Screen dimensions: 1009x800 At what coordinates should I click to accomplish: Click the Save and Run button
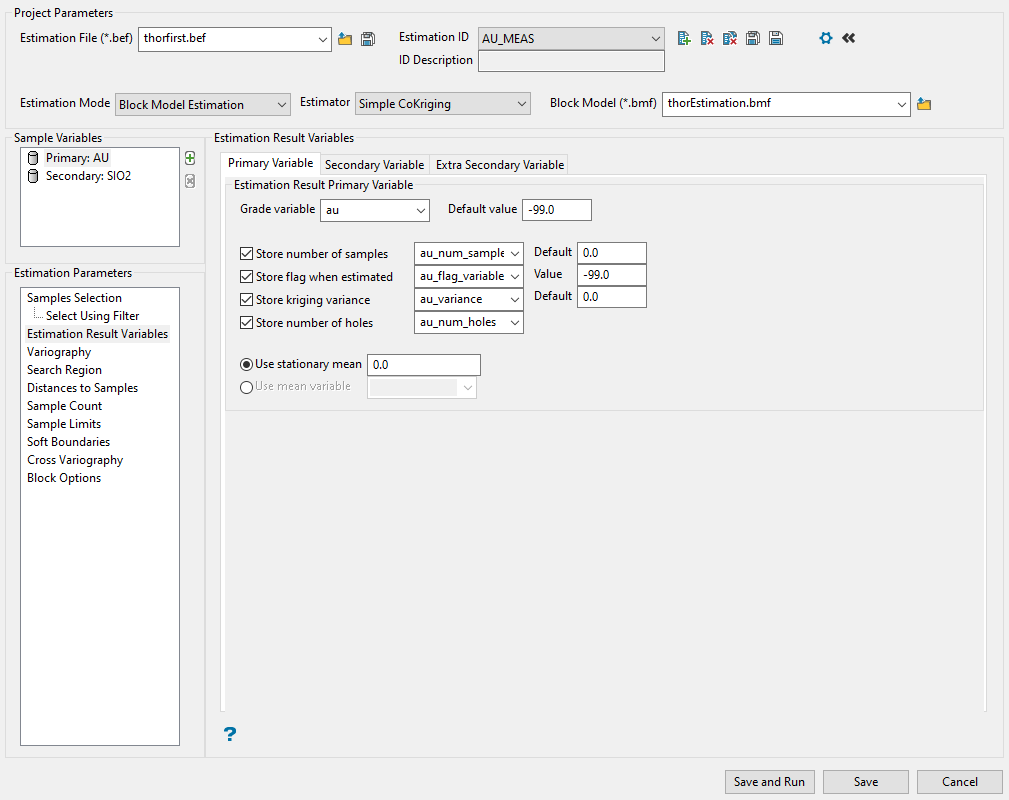770,782
